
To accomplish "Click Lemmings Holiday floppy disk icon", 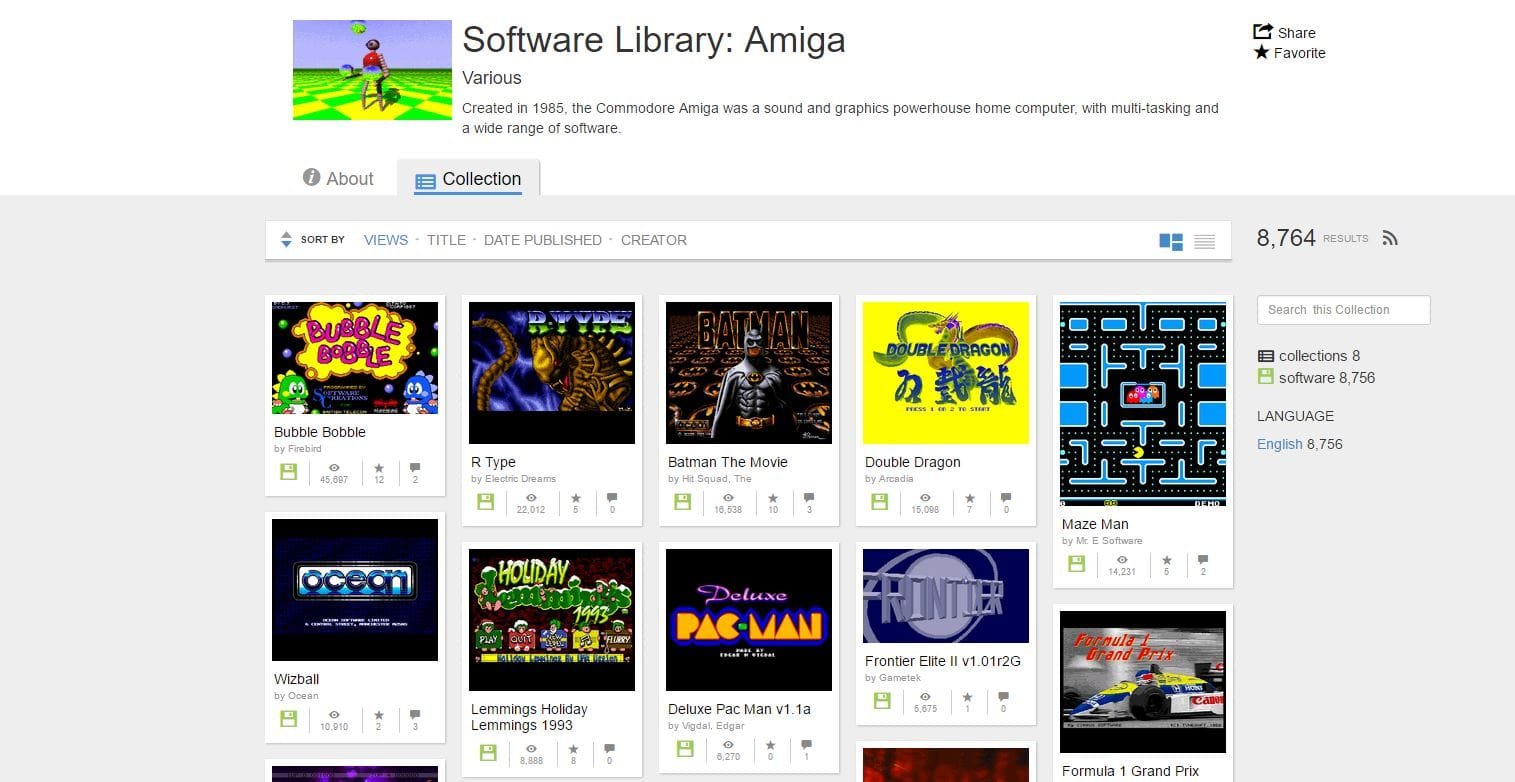I will (486, 752).
